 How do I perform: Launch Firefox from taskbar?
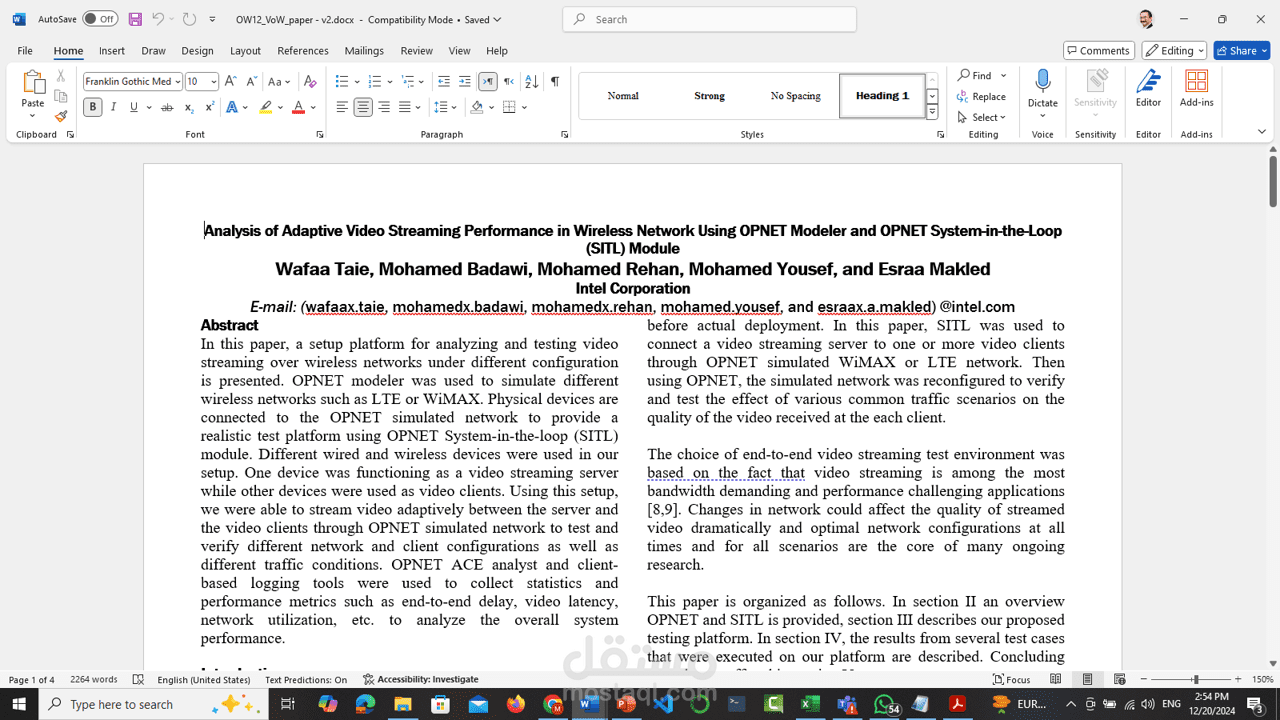click(516, 704)
